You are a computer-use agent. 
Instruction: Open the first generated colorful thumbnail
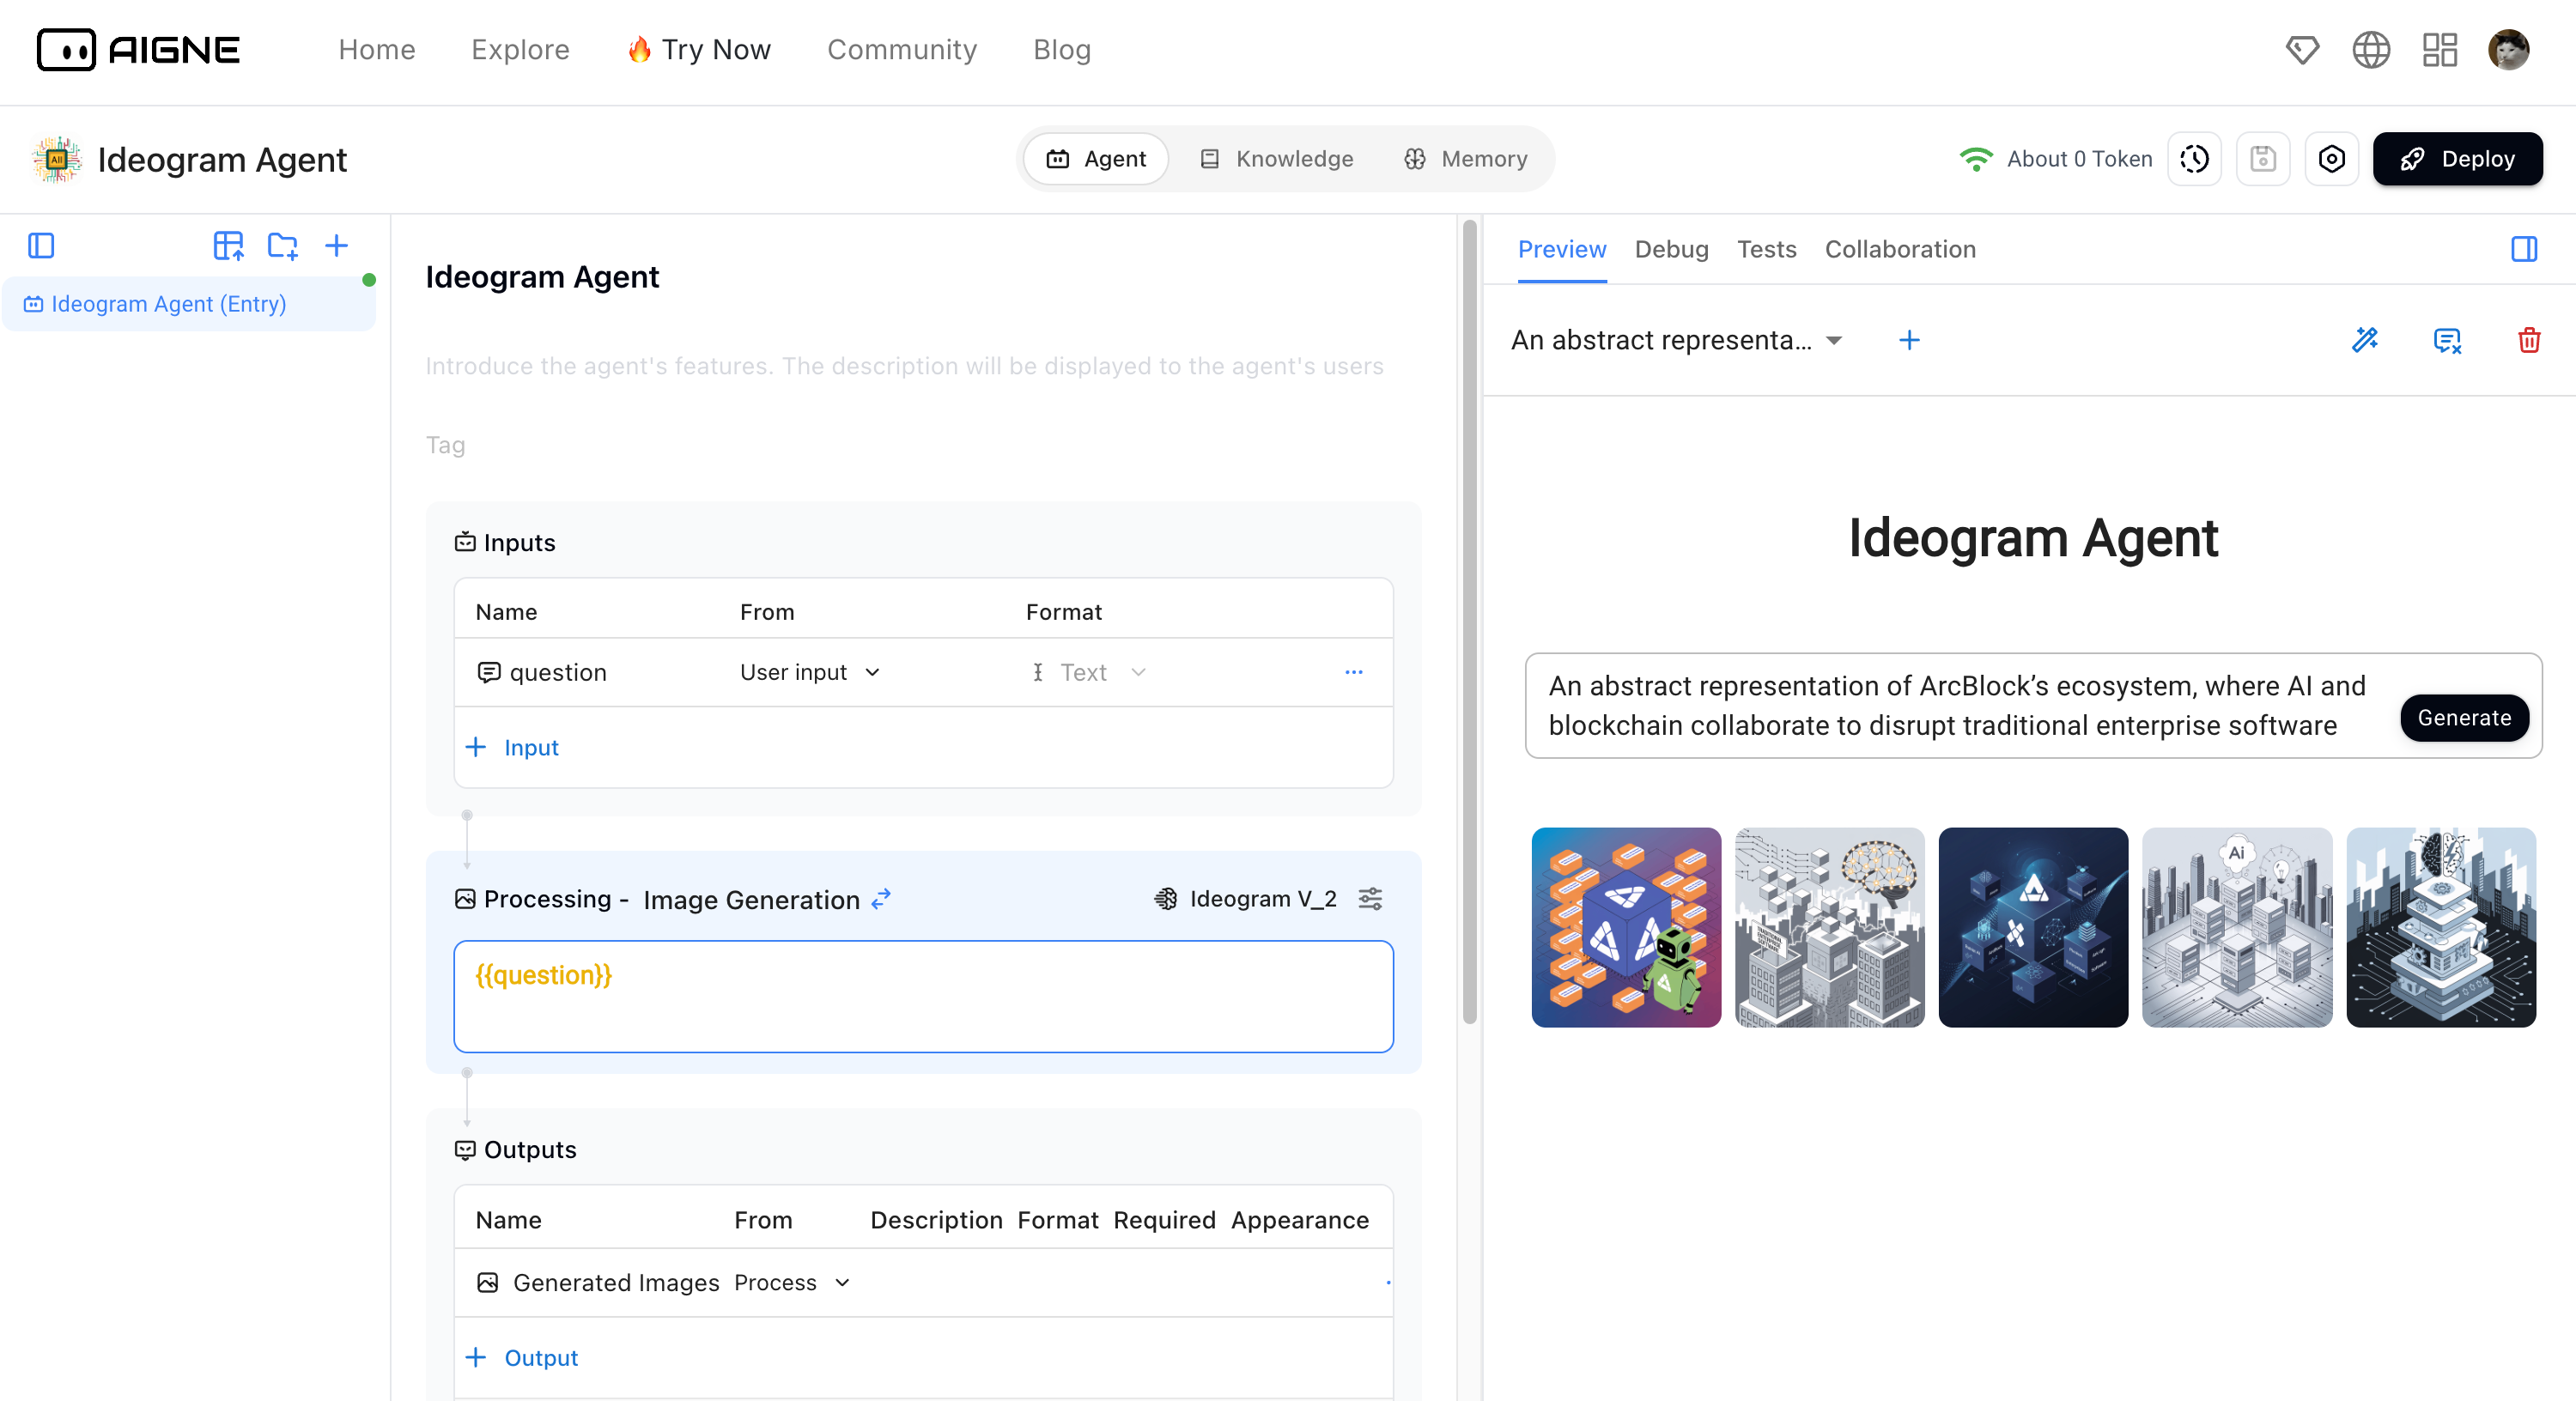(1626, 927)
